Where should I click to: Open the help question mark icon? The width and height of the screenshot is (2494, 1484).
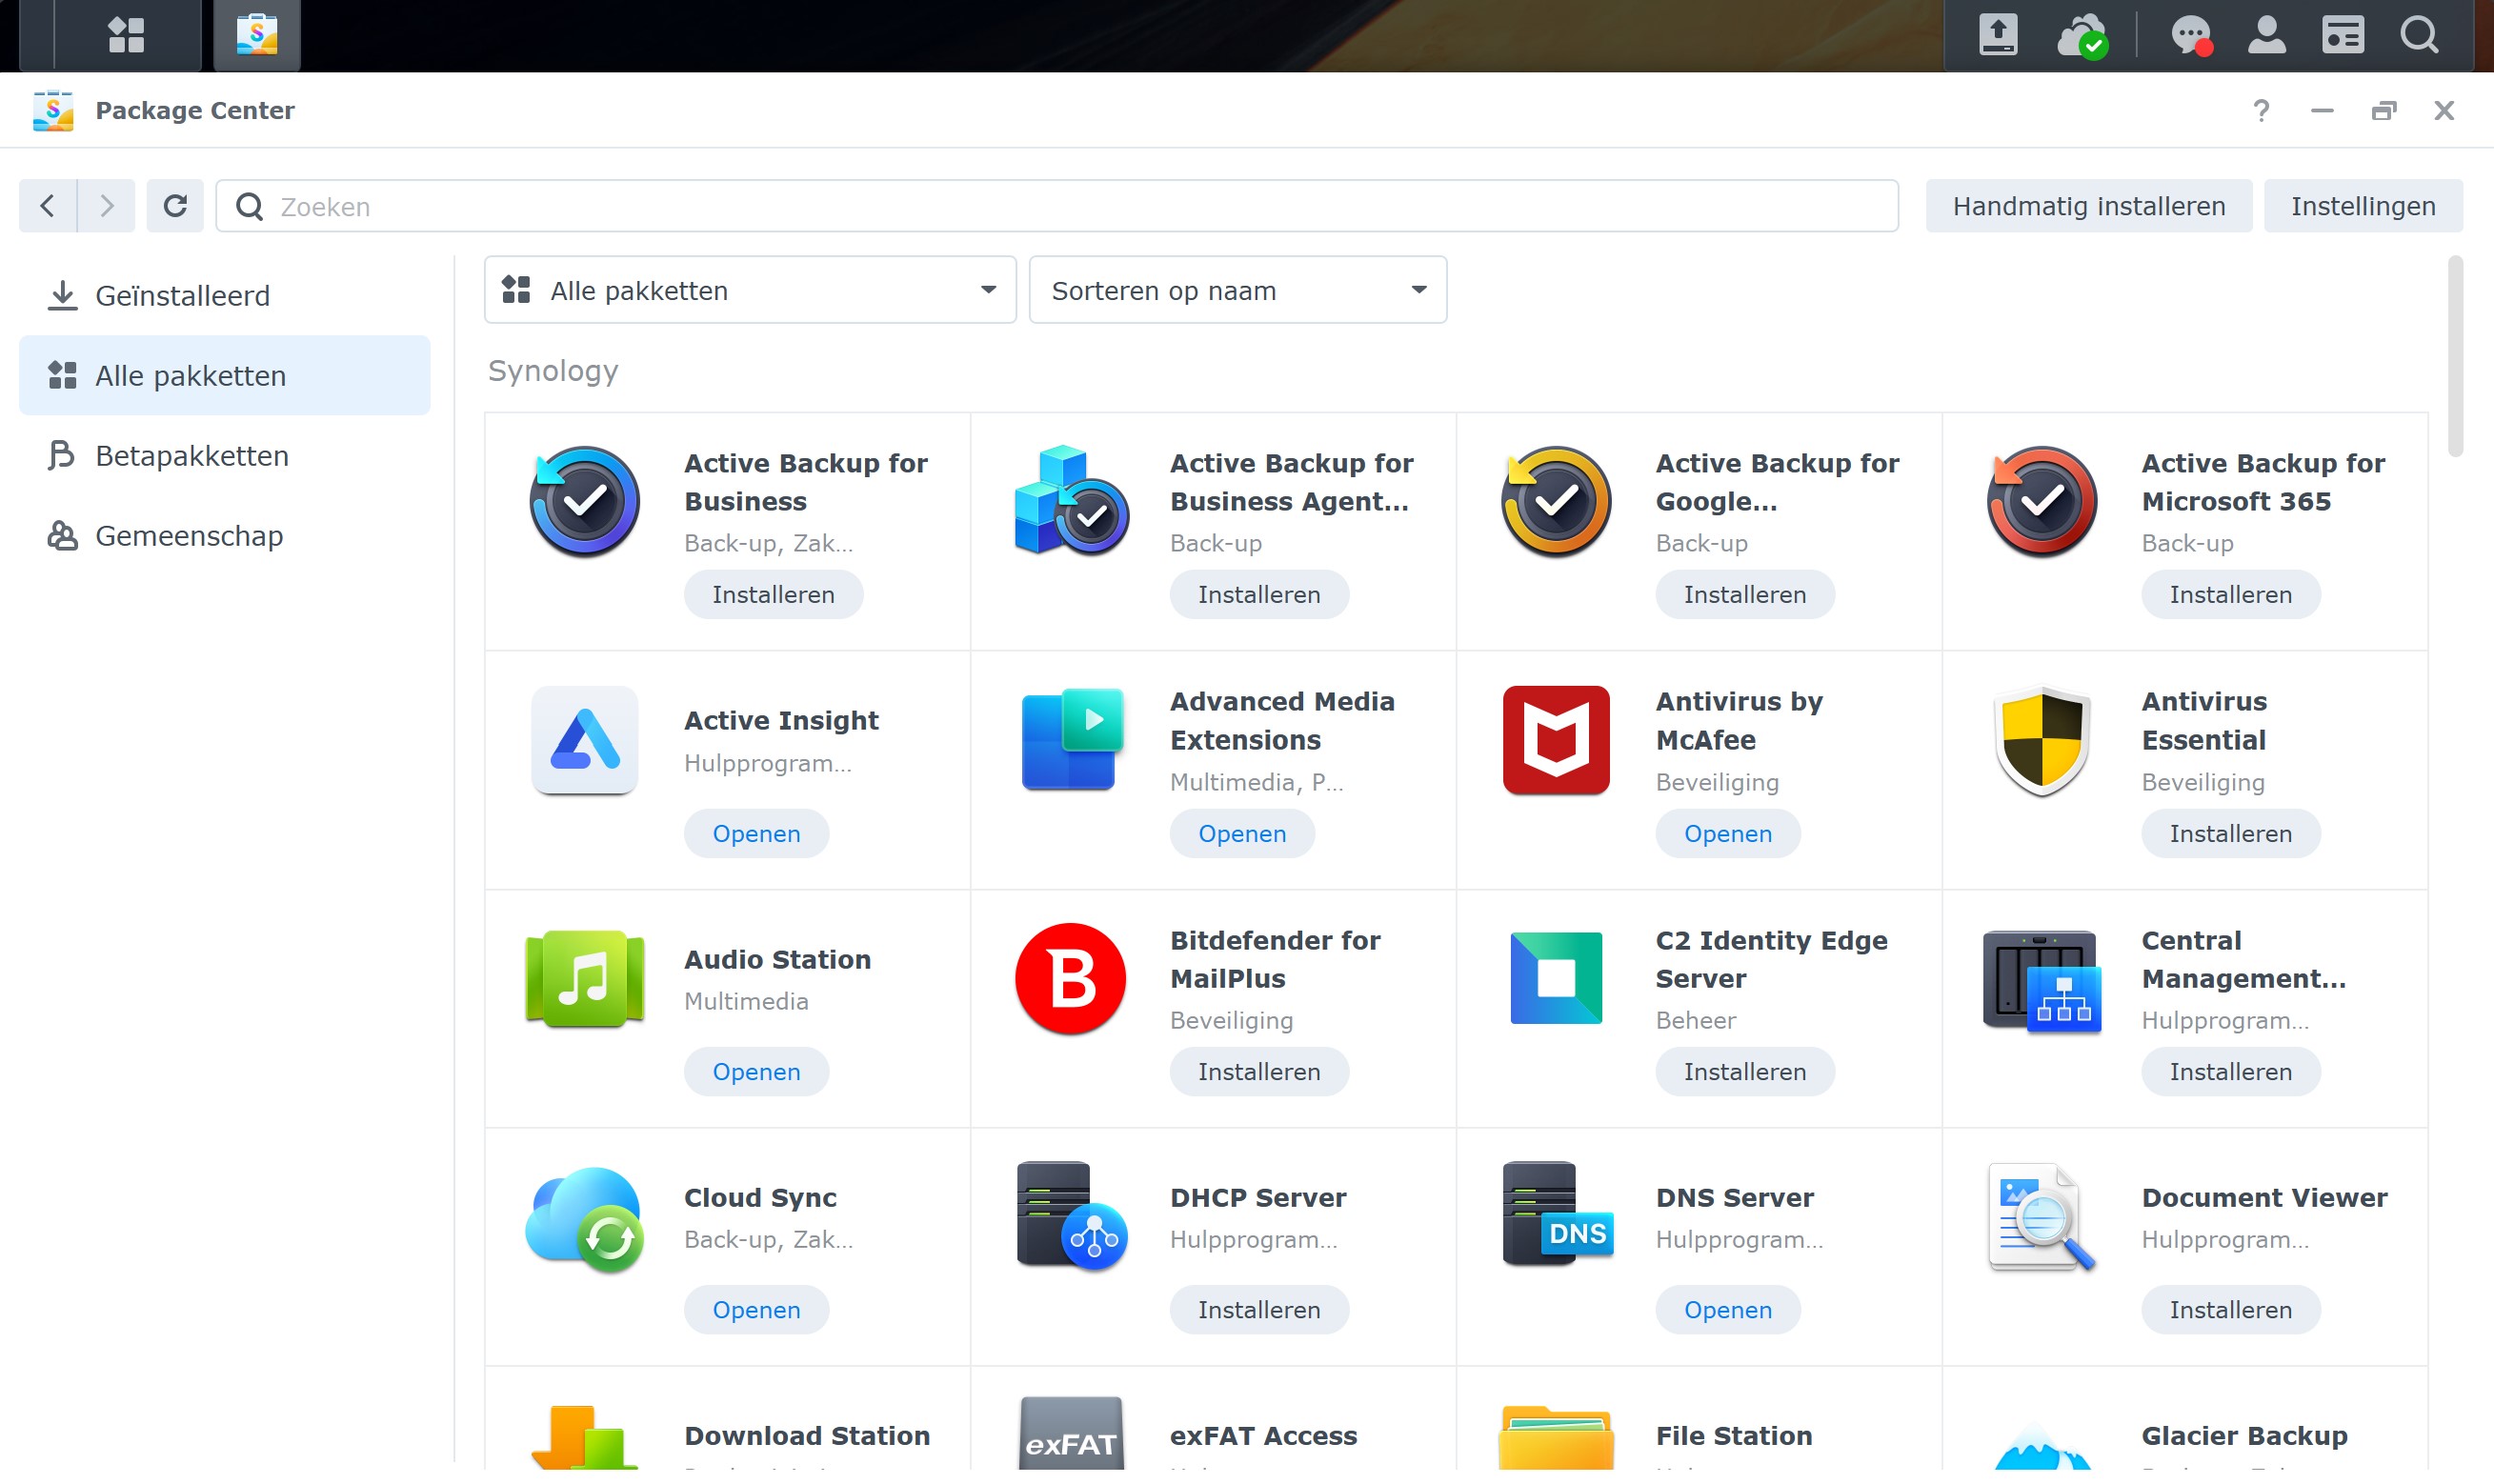pyautogui.click(x=2261, y=110)
